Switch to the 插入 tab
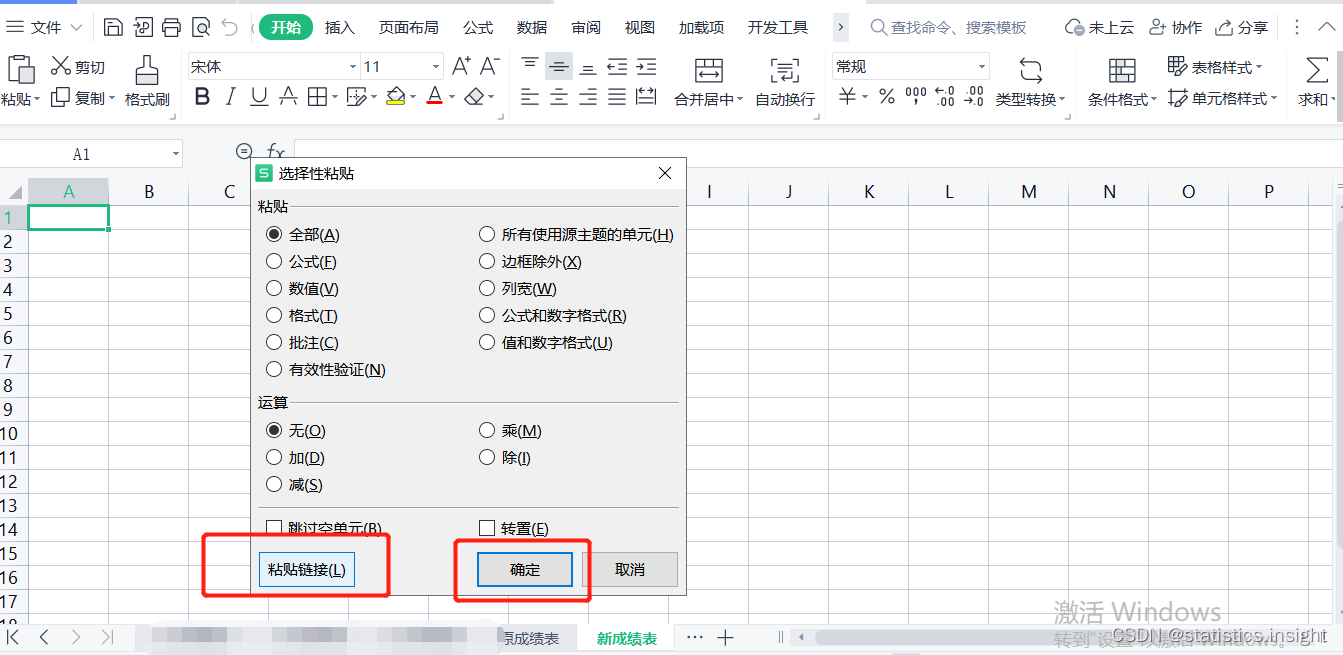Image resolution: width=1343 pixels, height=655 pixels. (x=340, y=27)
